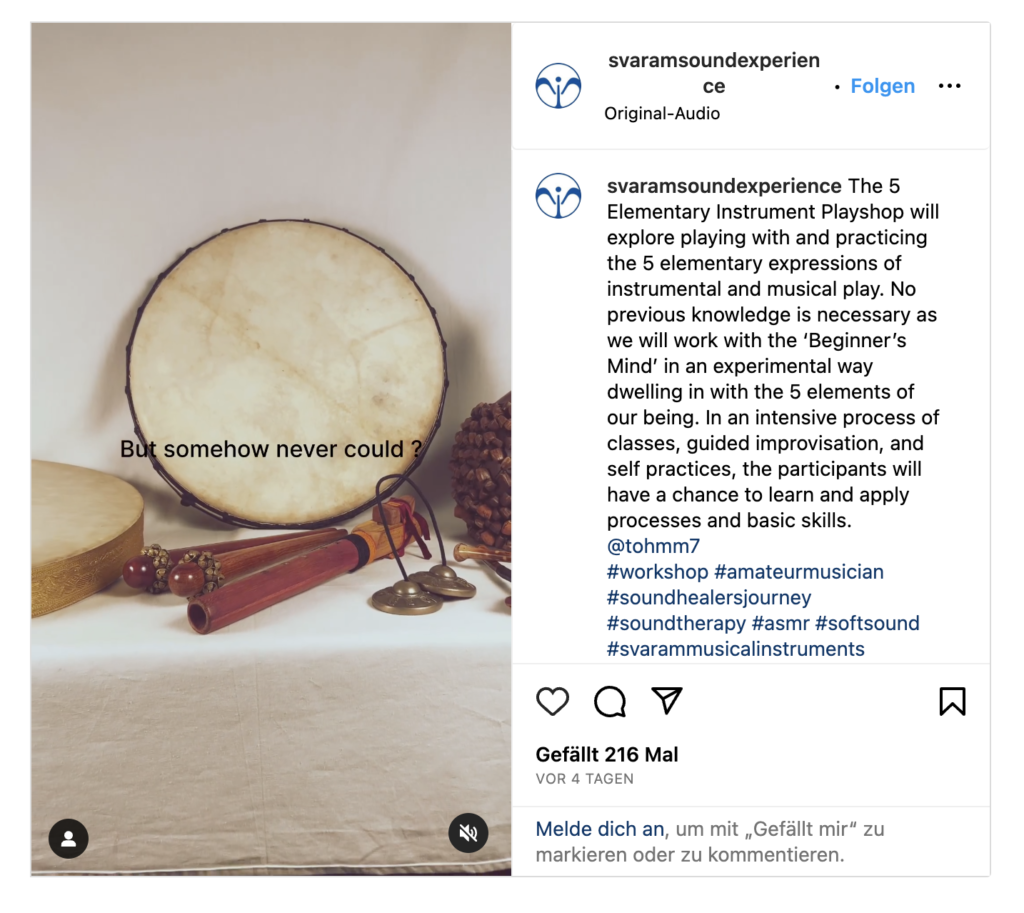Click the header profile avatar logo
Image resolution: width=1024 pixels, height=913 pixels.
click(x=558, y=86)
